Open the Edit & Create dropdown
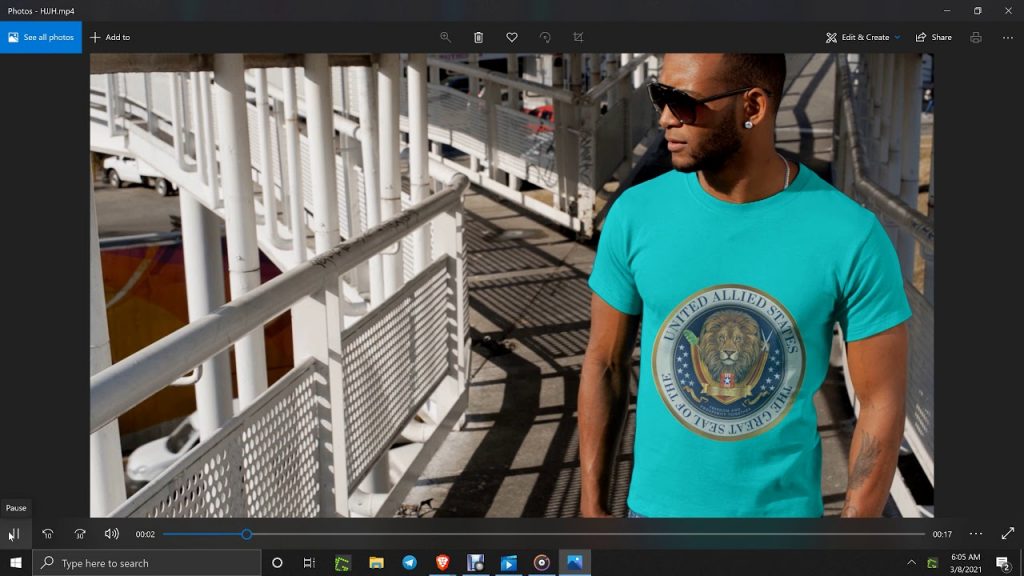This screenshot has width=1024, height=576. pos(863,37)
